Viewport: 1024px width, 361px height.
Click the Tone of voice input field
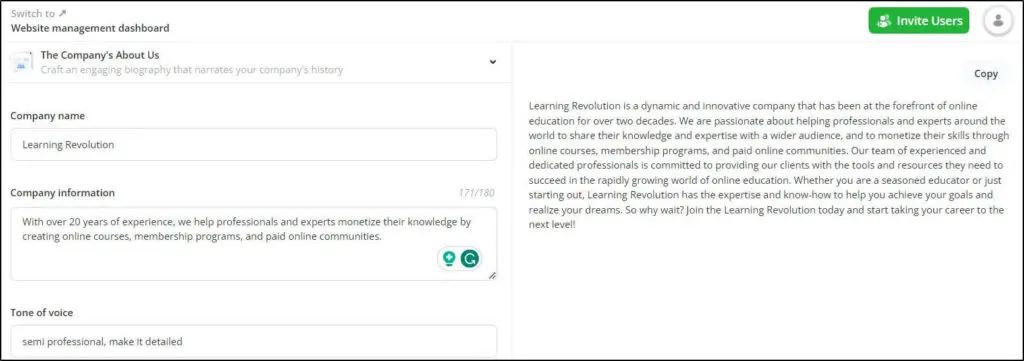click(253, 341)
